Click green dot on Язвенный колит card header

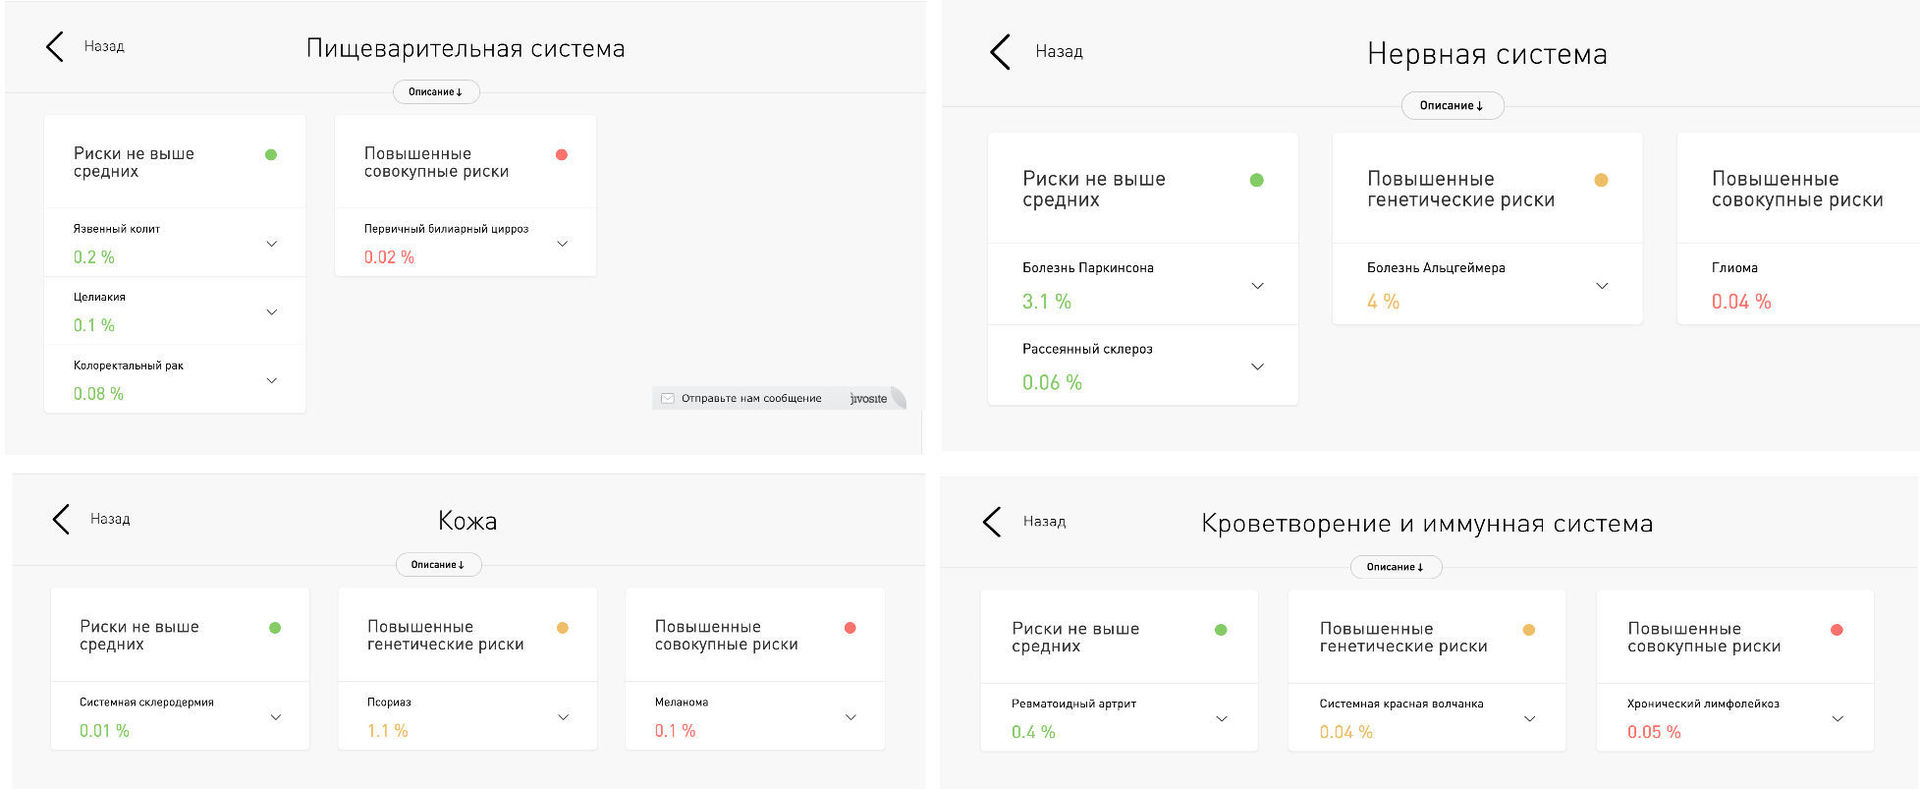[271, 155]
